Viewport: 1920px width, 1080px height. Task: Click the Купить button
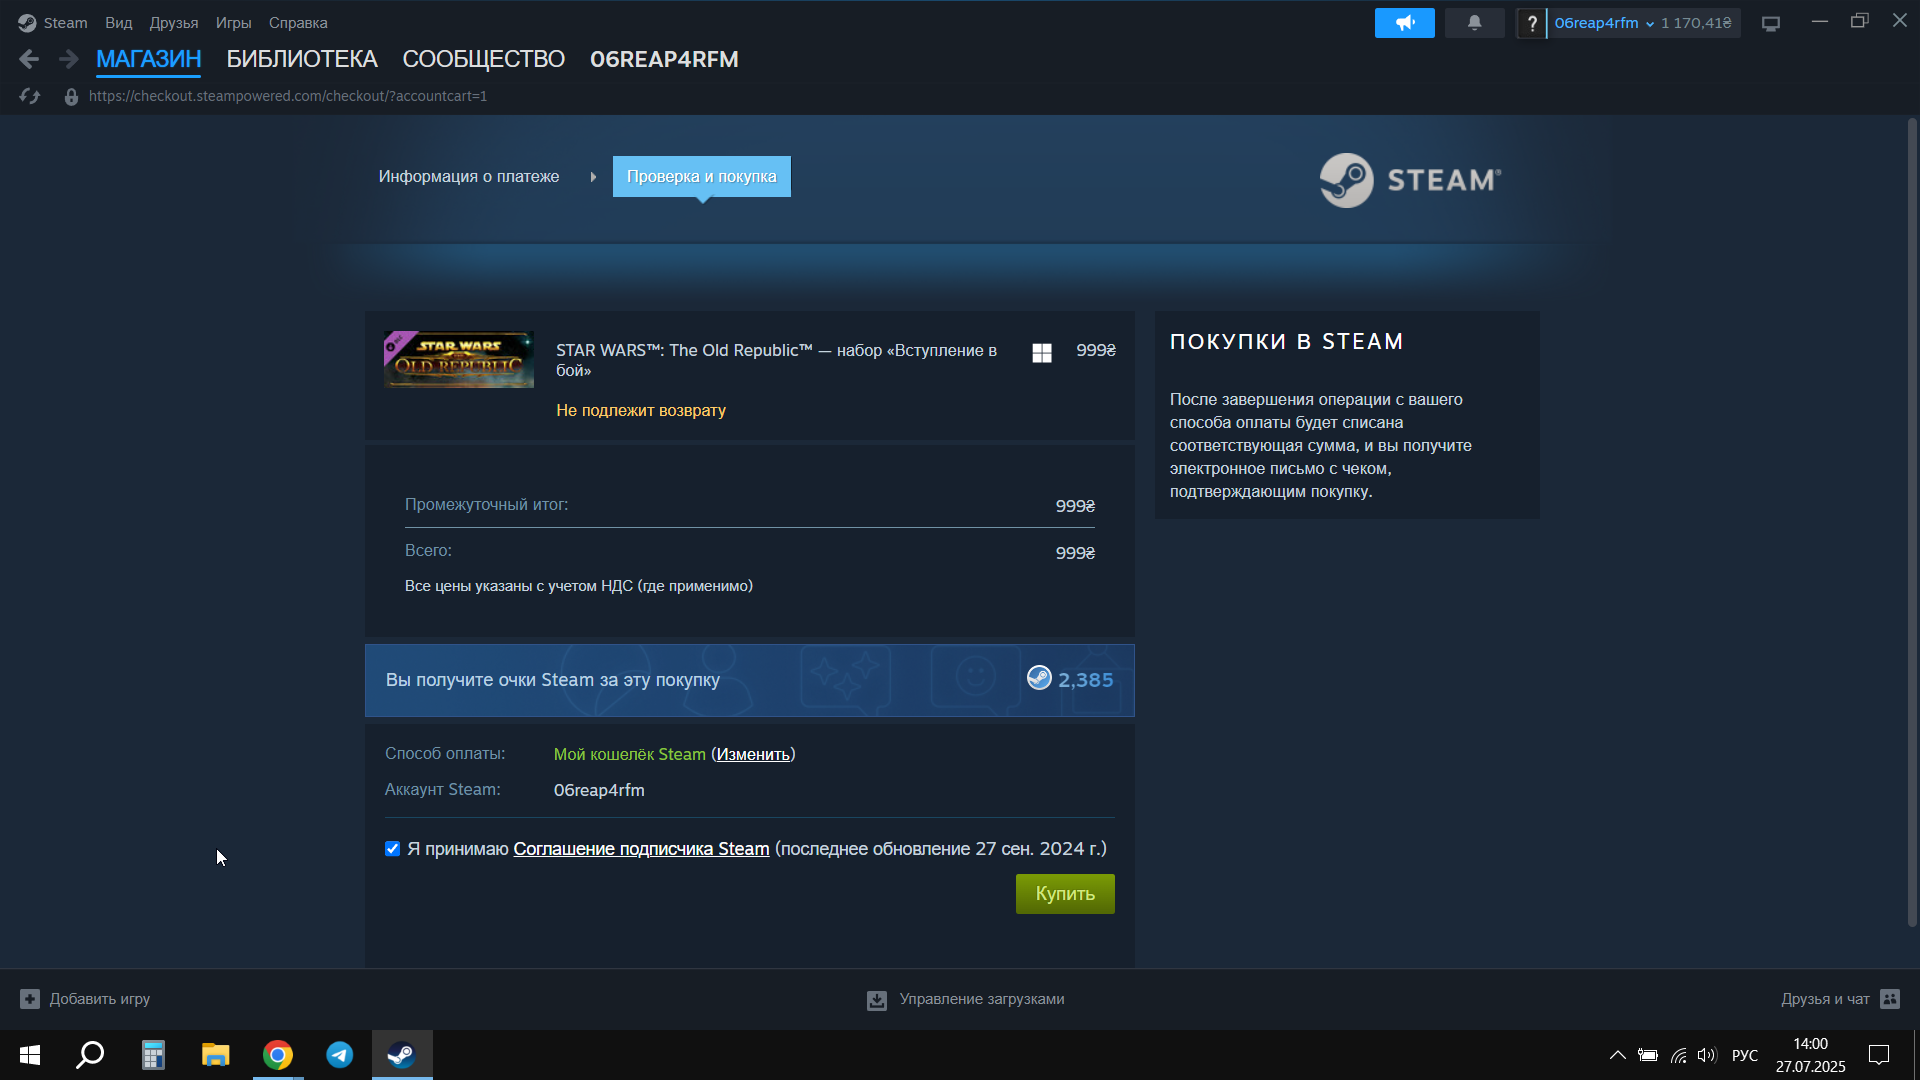pyautogui.click(x=1065, y=893)
